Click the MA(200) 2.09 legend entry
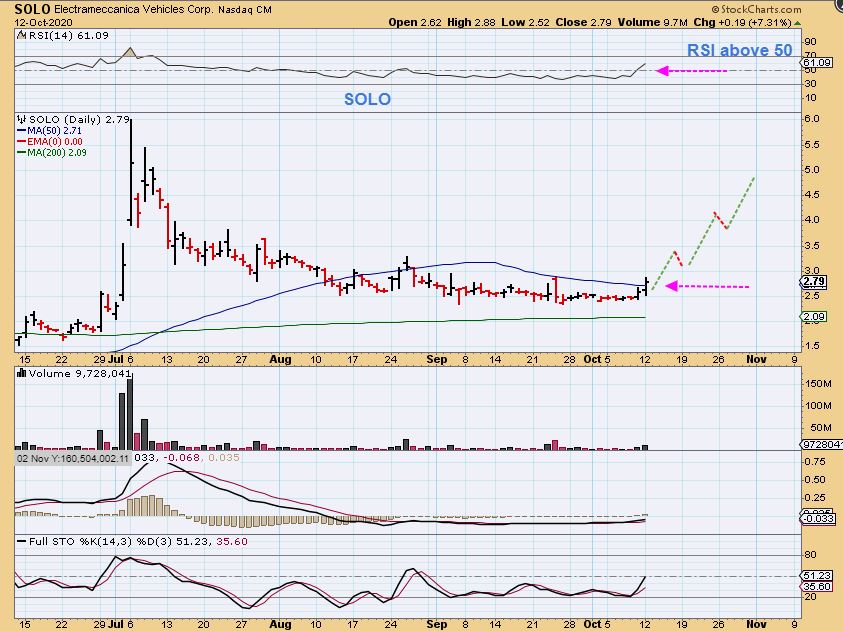This screenshot has width=843, height=631. (52, 153)
